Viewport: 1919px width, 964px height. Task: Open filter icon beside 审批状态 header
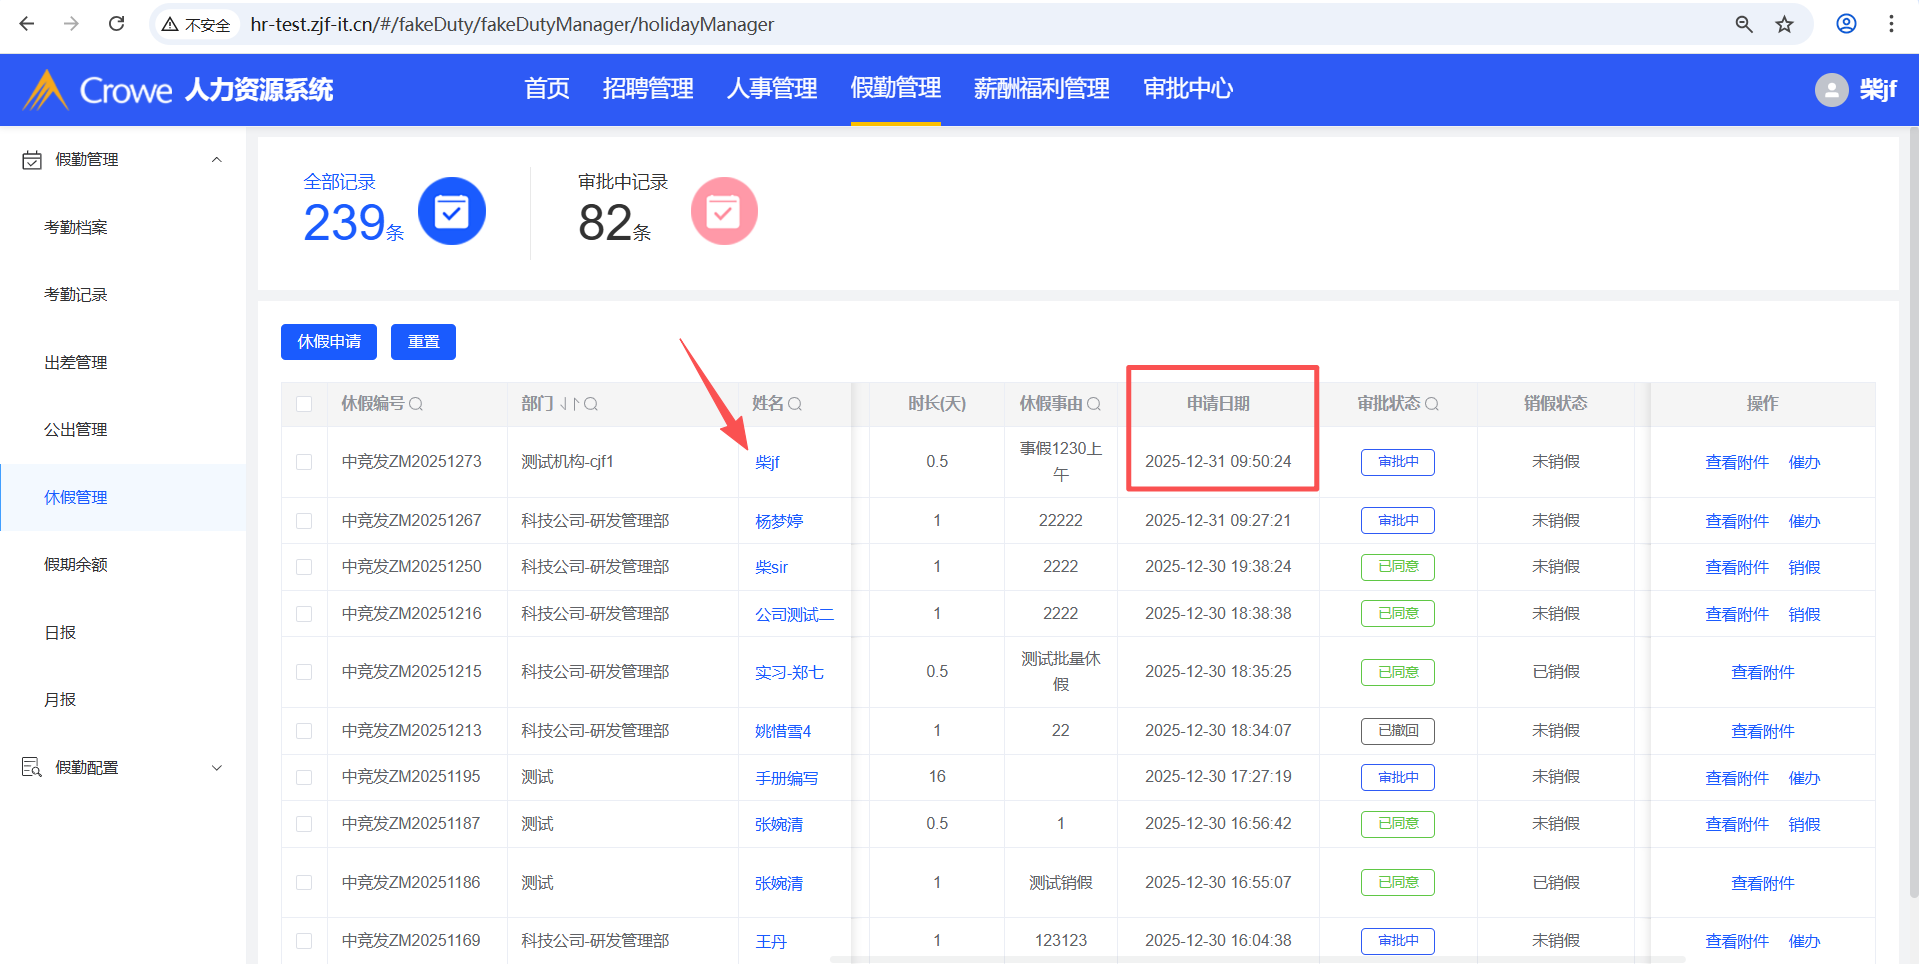tap(1432, 404)
